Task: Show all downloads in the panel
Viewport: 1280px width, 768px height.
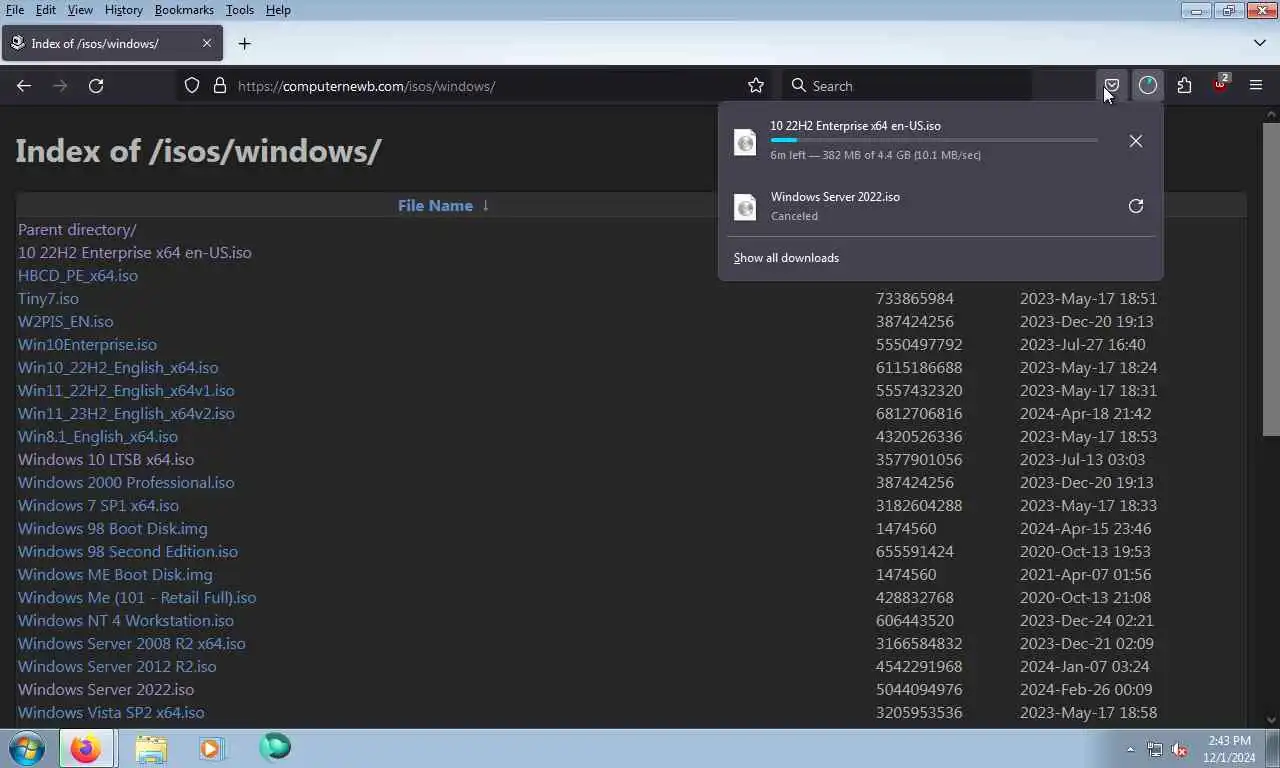Action: click(786, 258)
